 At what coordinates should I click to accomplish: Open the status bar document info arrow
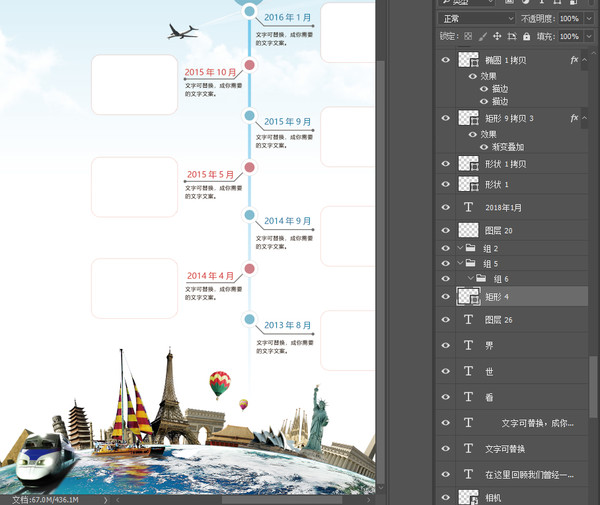(105, 500)
